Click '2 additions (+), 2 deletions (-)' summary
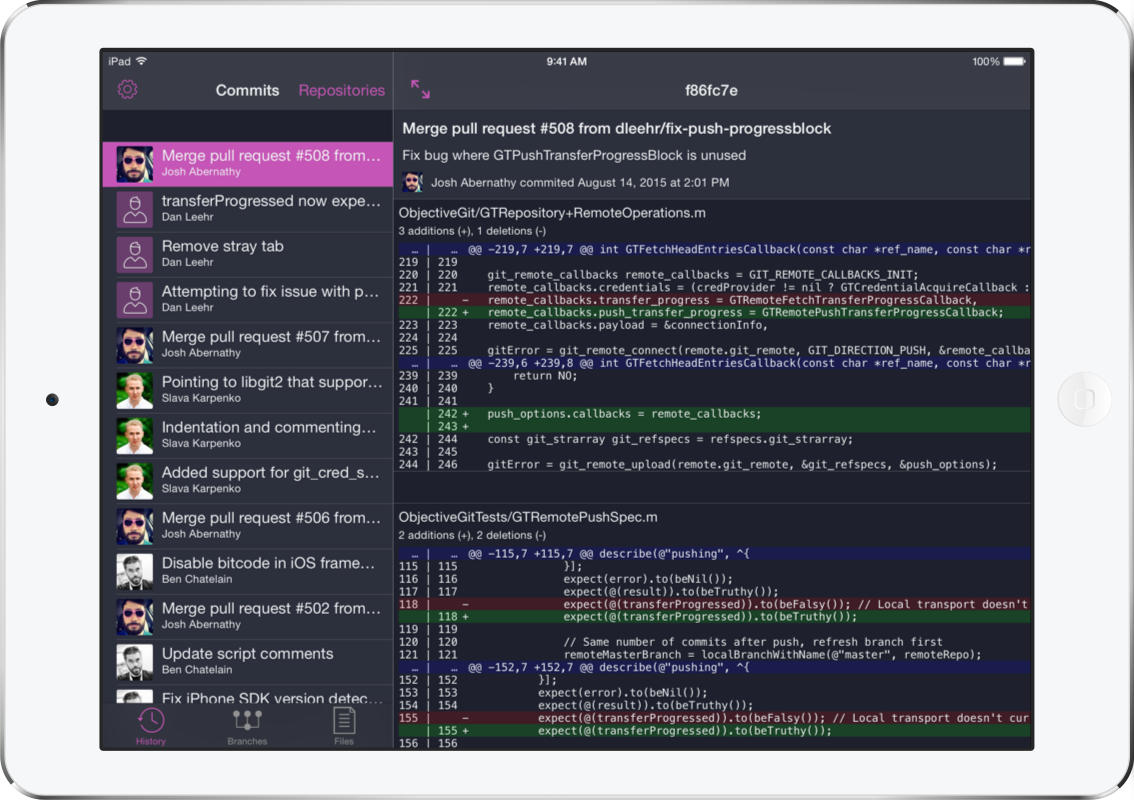 (x=472, y=535)
